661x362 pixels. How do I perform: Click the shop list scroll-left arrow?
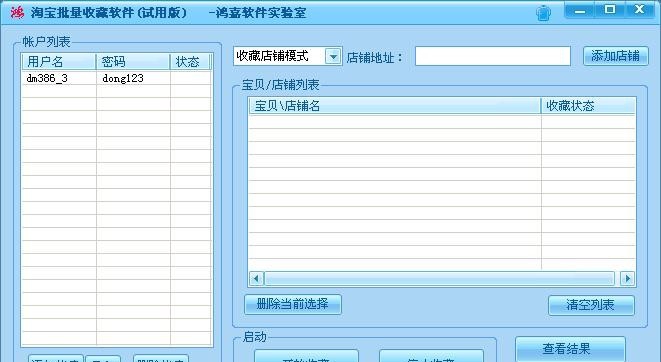click(256, 279)
